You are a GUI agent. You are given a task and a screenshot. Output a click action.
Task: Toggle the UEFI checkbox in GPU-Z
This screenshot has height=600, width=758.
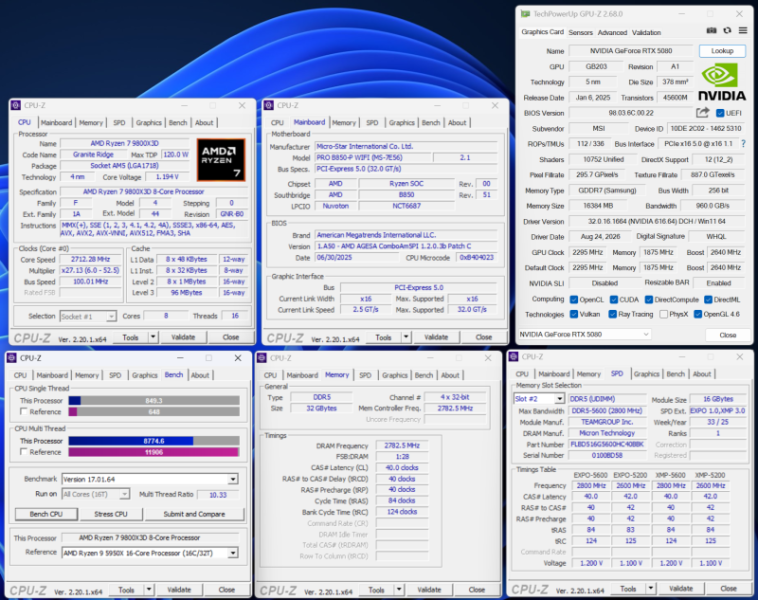720,113
